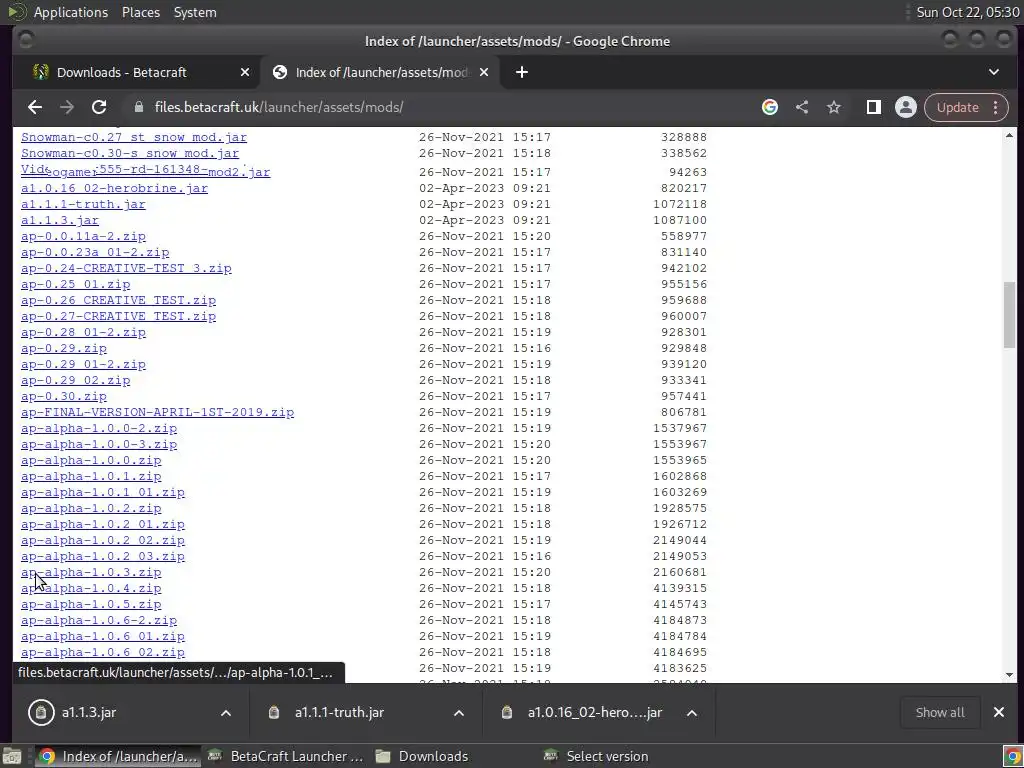Open Chrome's three-dot menu
The height and width of the screenshot is (768, 1024).
click(995, 108)
